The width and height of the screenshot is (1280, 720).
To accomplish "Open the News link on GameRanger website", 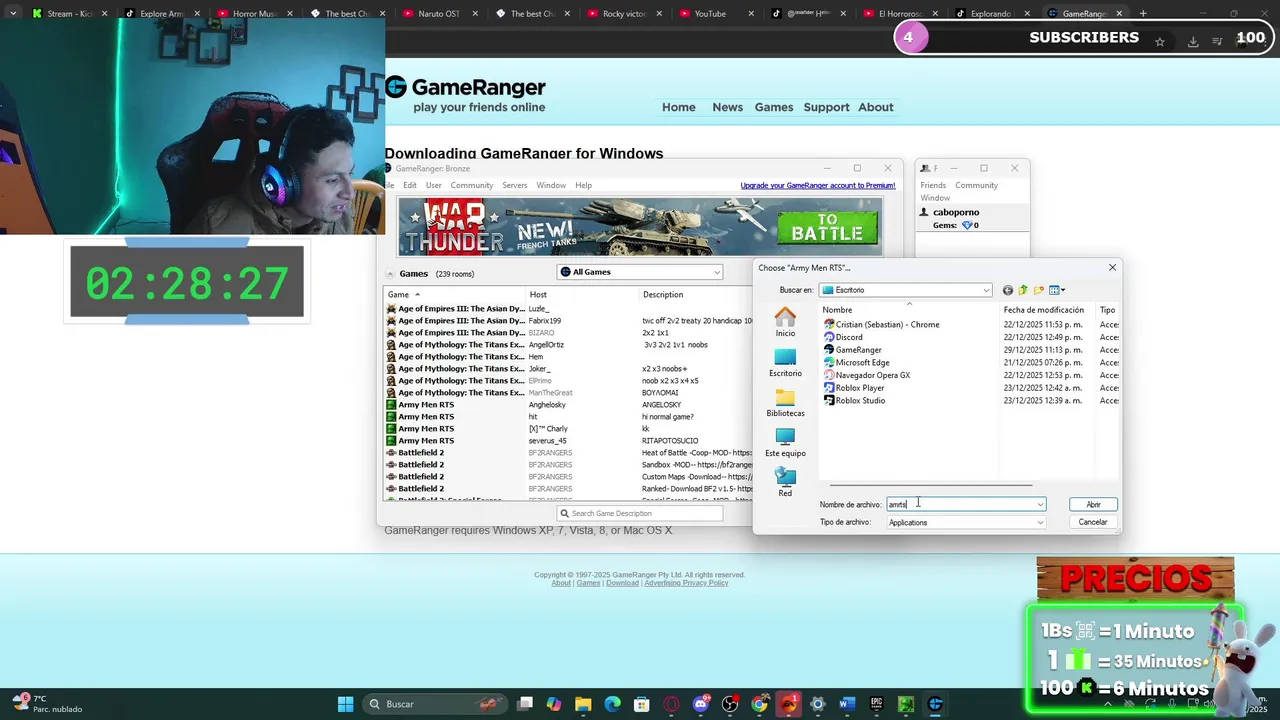I will [727, 107].
